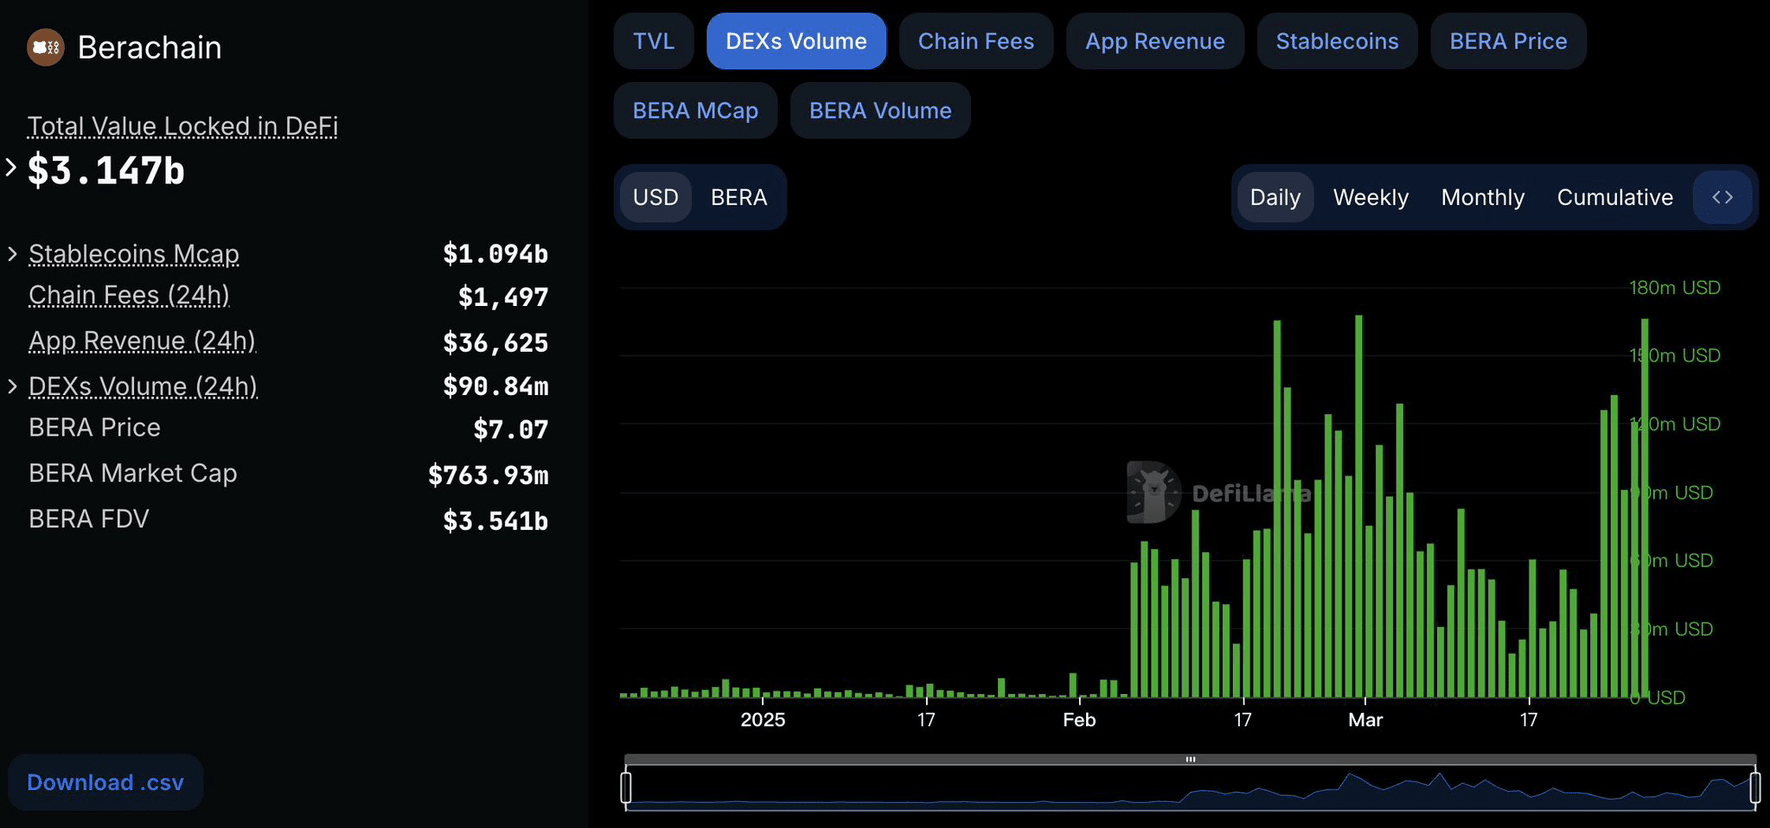Toggle the DEXs Volume chart series
Screen dimensions: 1770x828
pos(796,41)
